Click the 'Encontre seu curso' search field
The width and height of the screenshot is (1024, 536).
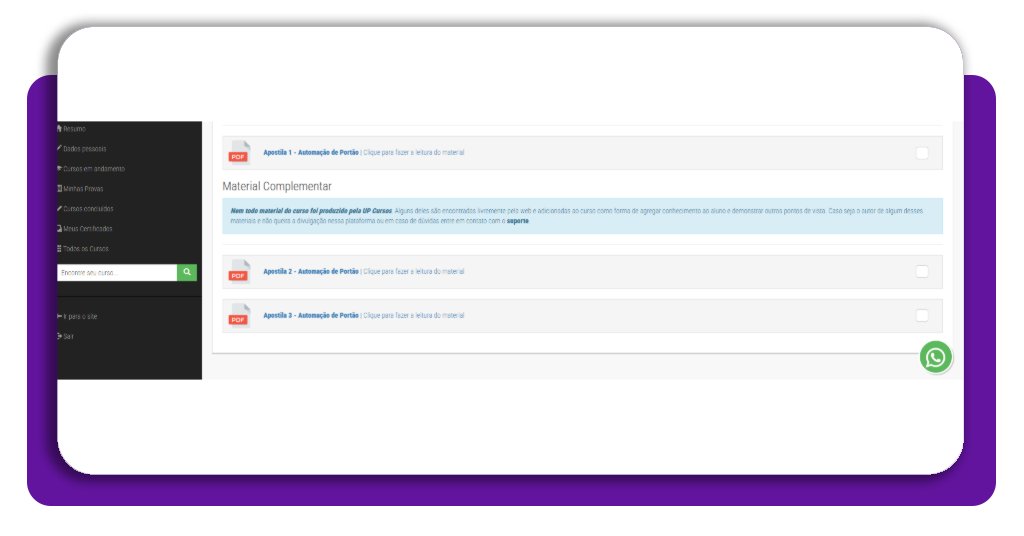point(117,273)
